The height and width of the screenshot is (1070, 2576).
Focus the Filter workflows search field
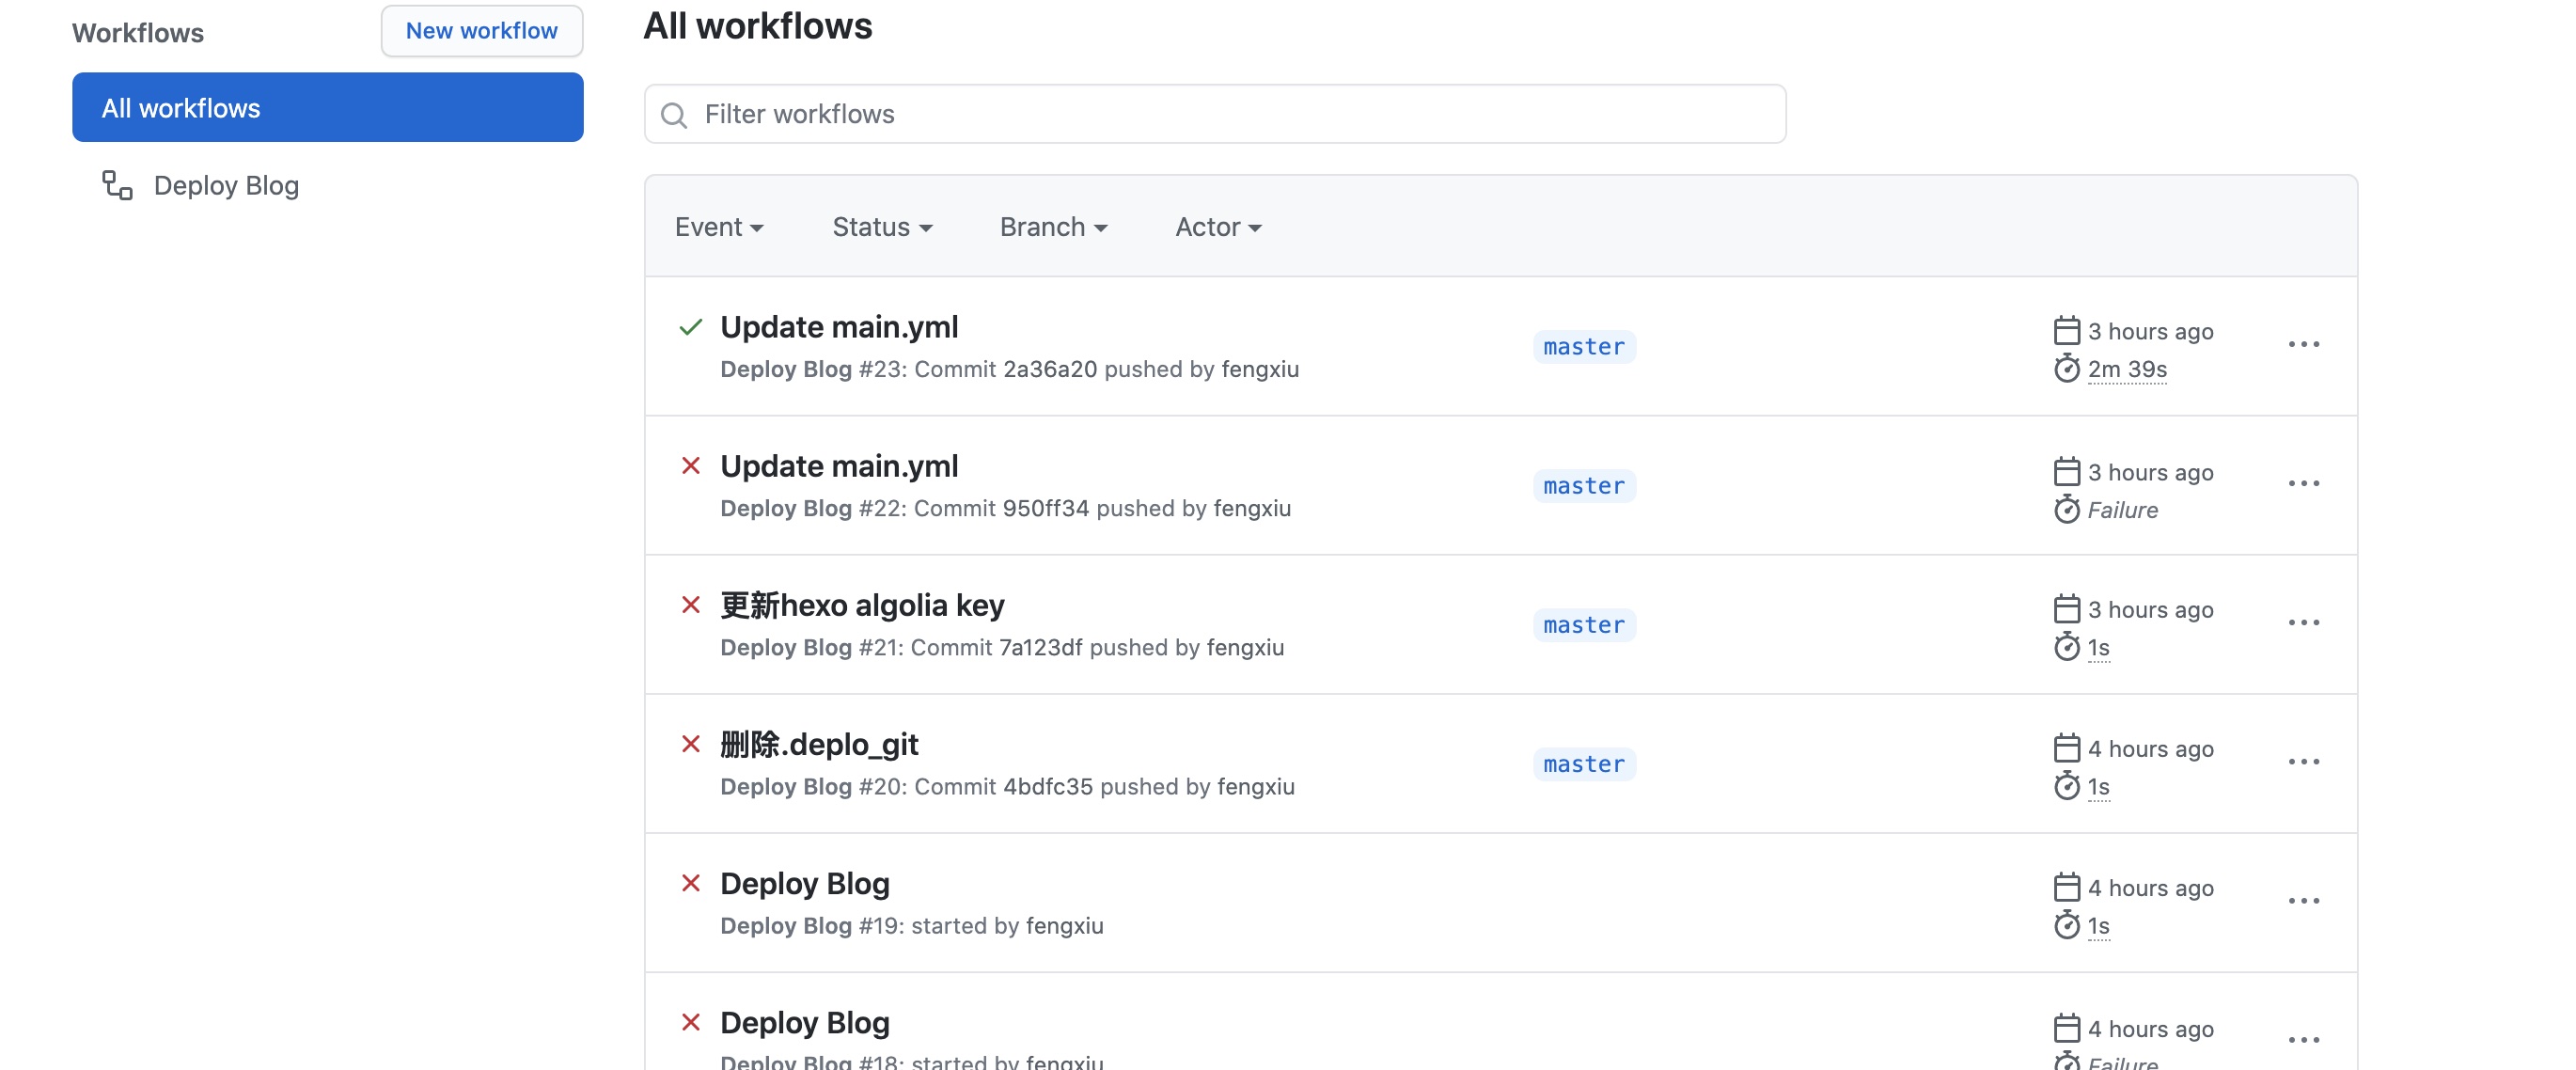click(1230, 114)
